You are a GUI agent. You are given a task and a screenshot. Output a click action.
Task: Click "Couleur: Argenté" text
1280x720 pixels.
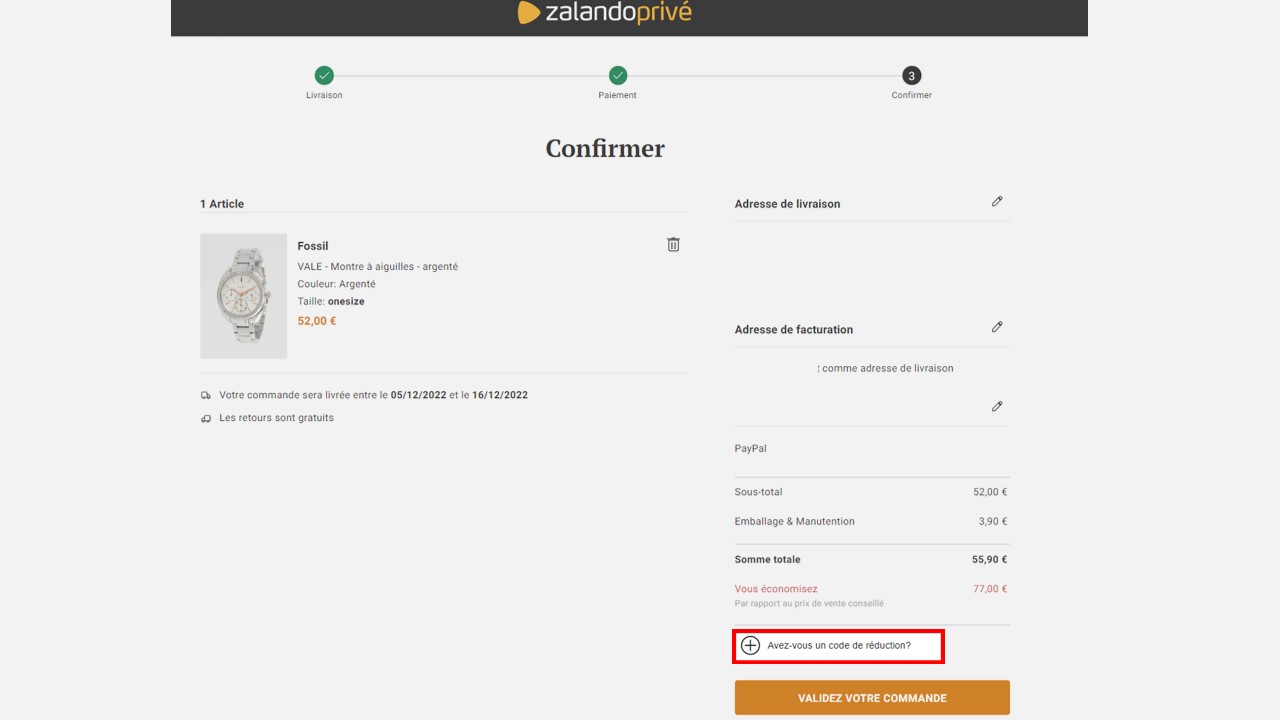[x=336, y=284]
